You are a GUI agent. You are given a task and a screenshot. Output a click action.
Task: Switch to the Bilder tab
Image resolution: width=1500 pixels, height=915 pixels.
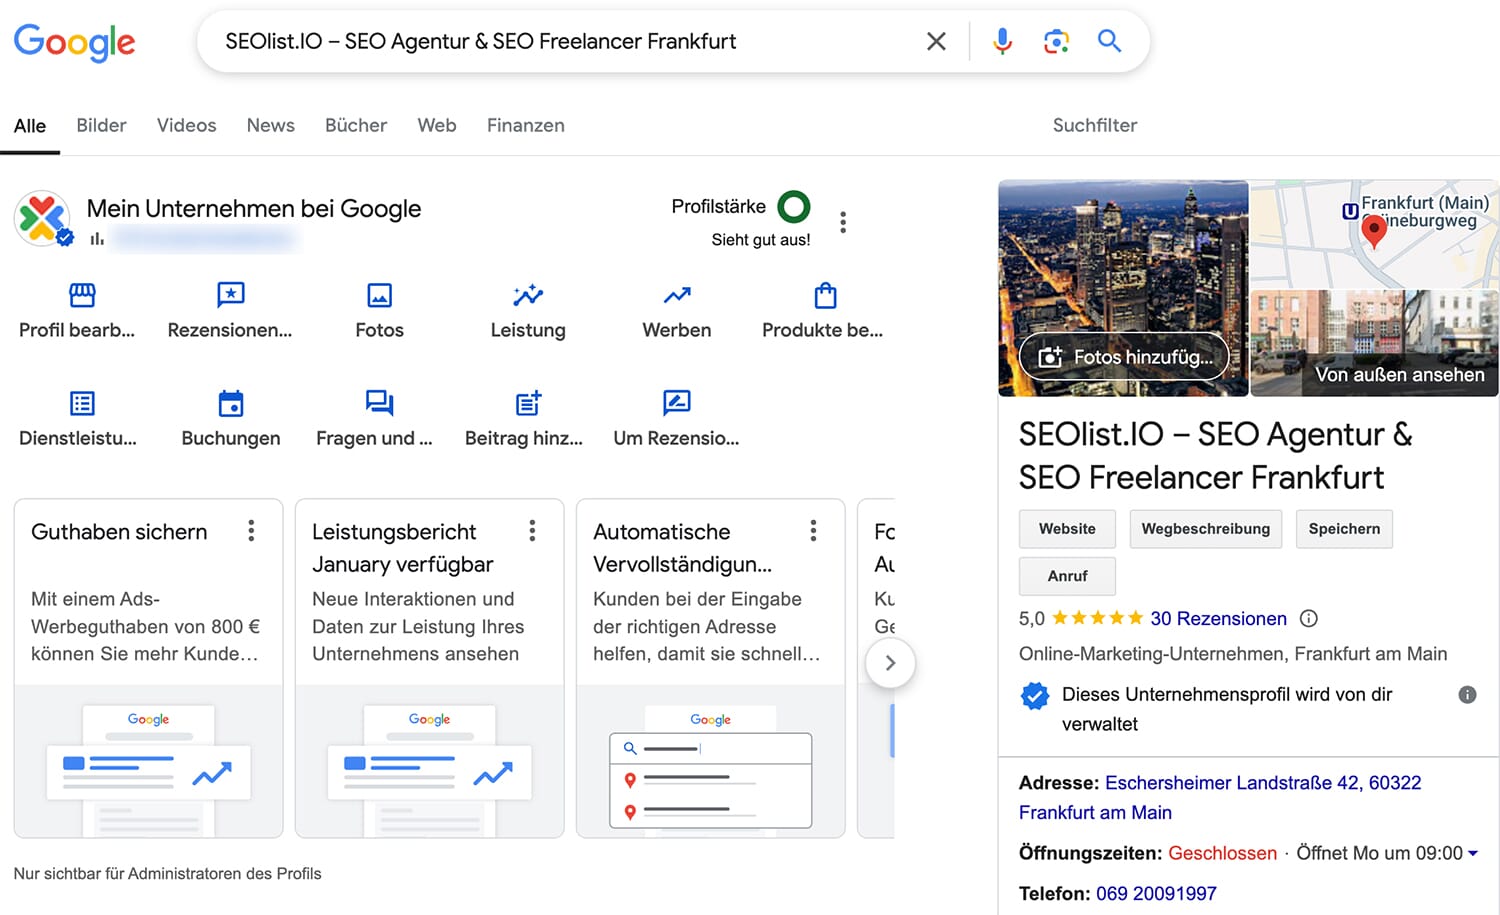pos(101,125)
